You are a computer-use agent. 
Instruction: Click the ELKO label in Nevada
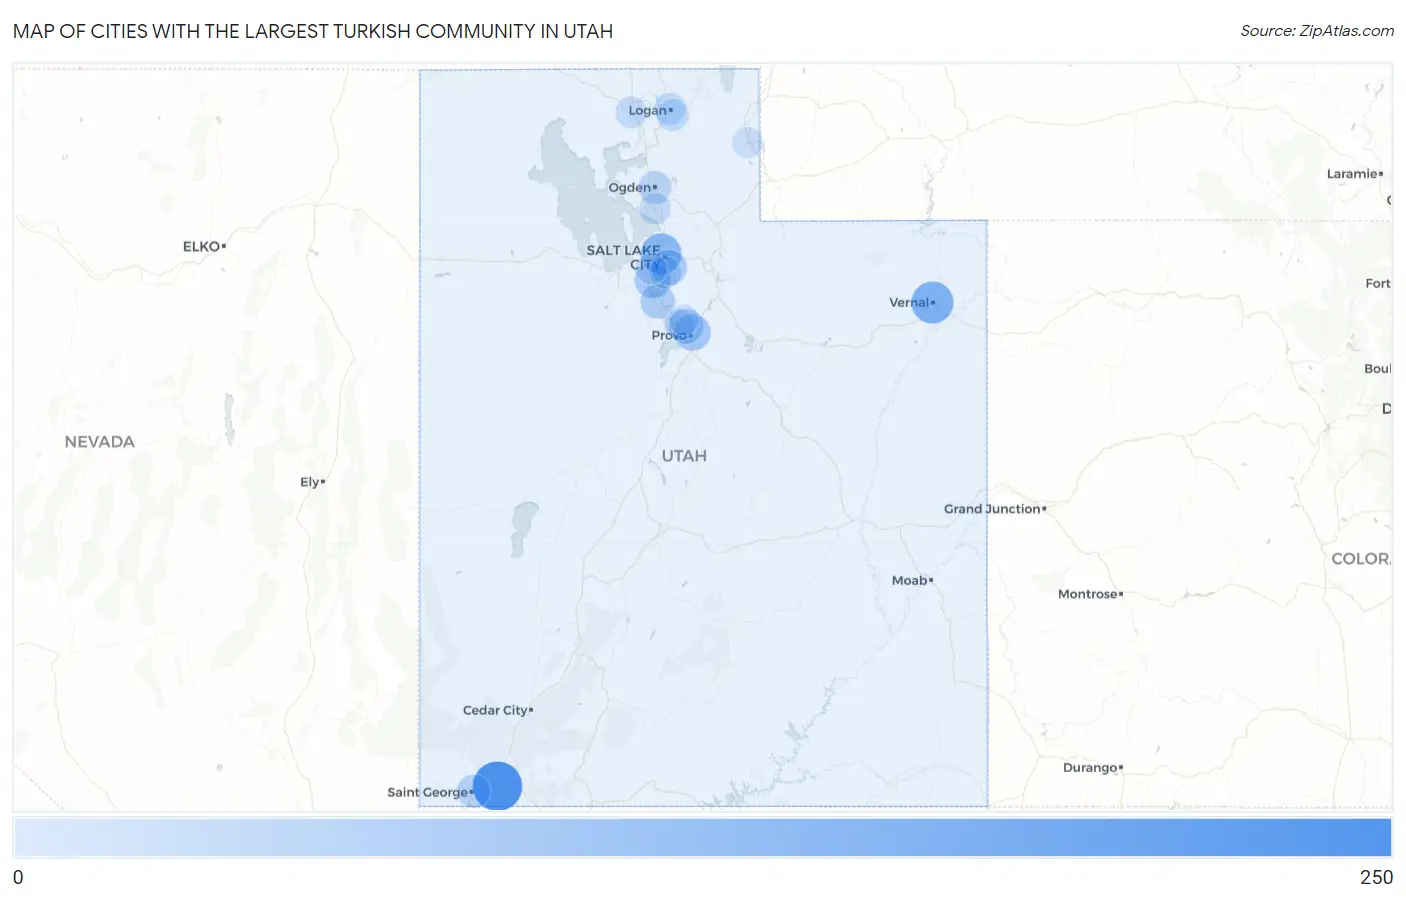coord(201,246)
